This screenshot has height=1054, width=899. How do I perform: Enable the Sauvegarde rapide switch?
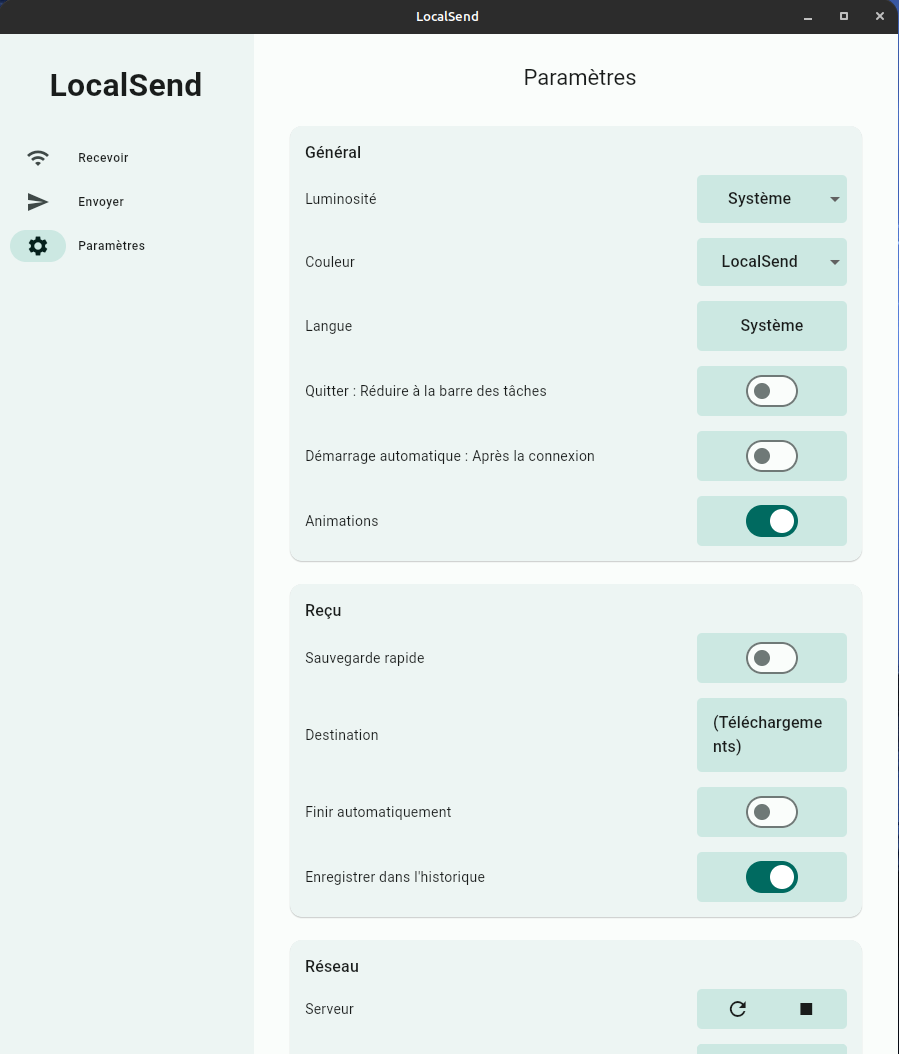click(x=771, y=658)
